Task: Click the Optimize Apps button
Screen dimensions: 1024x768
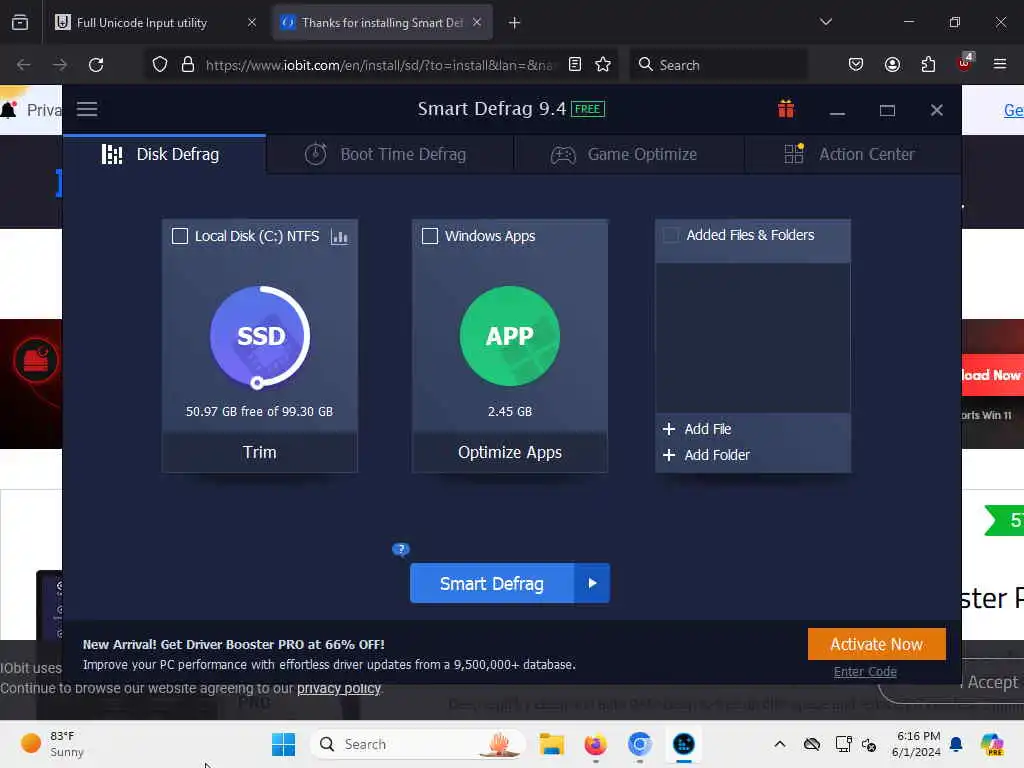Action: point(509,453)
